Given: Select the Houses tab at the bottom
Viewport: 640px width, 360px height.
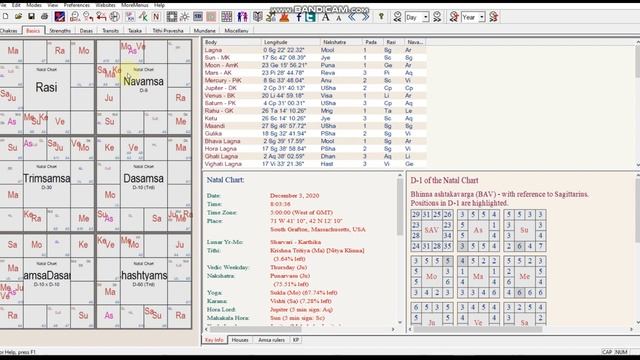Looking at the screenshot, I should [240, 340].
